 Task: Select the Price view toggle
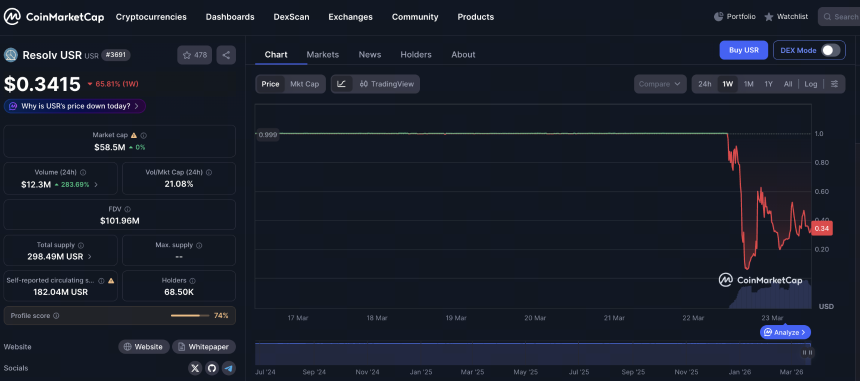coord(270,84)
